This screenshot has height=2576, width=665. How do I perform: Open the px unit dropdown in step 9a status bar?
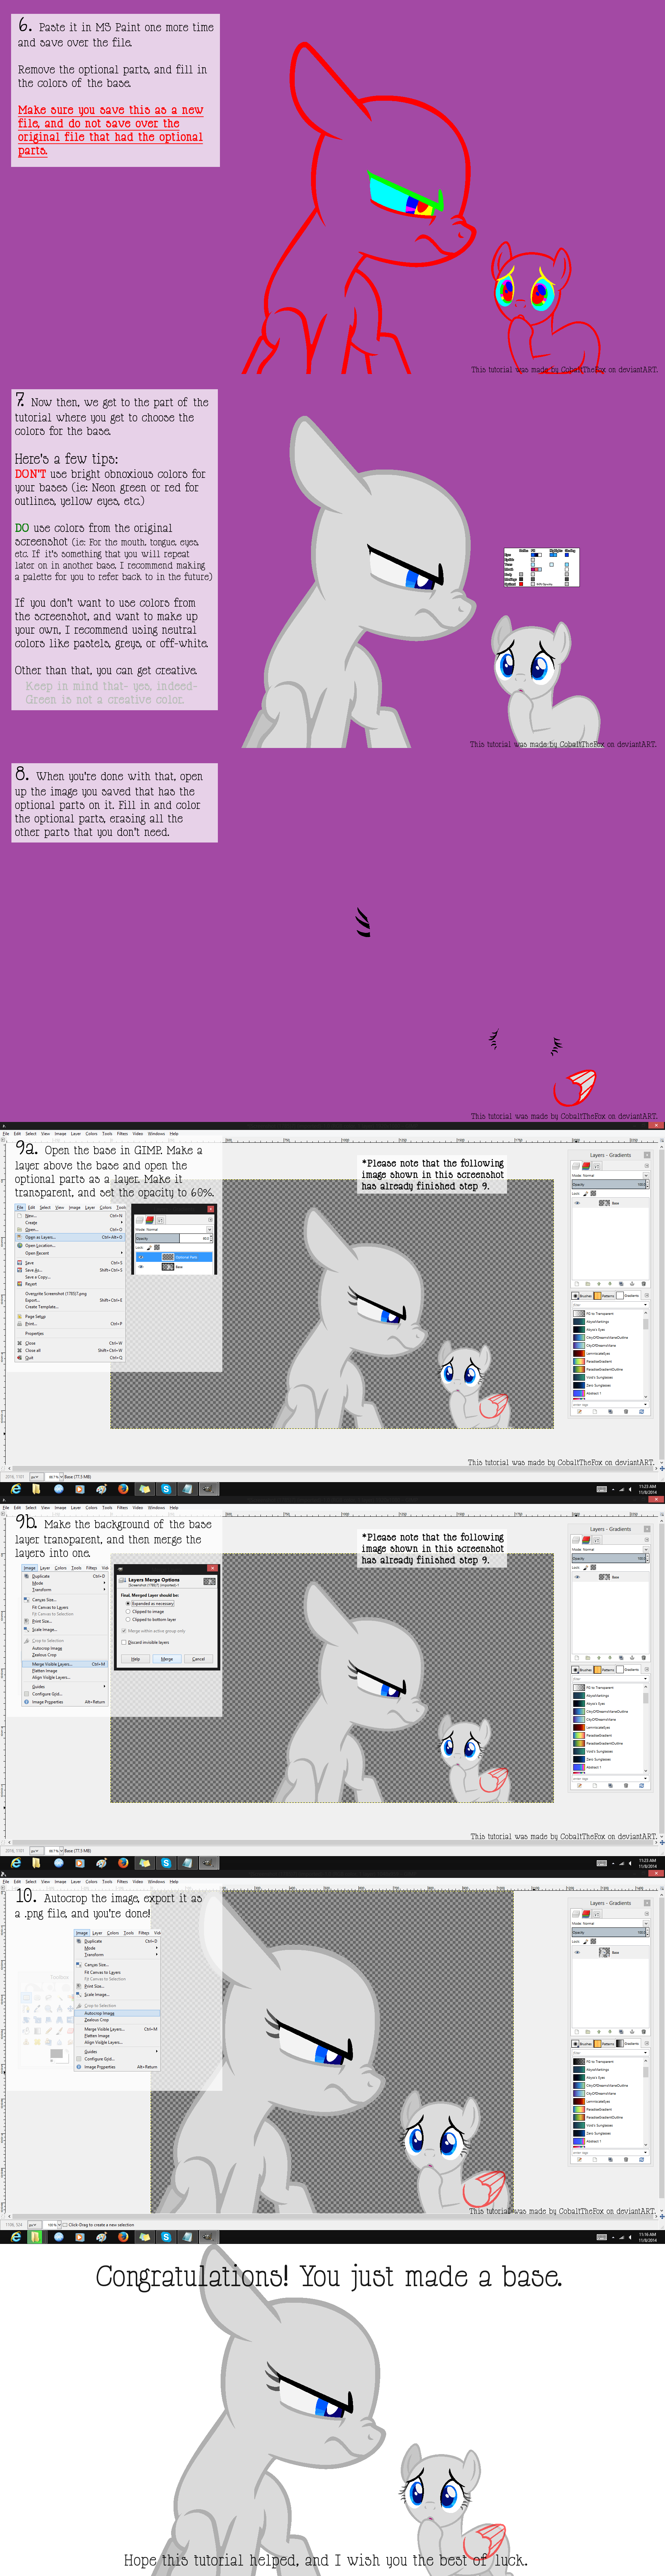tap(36, 1477)
